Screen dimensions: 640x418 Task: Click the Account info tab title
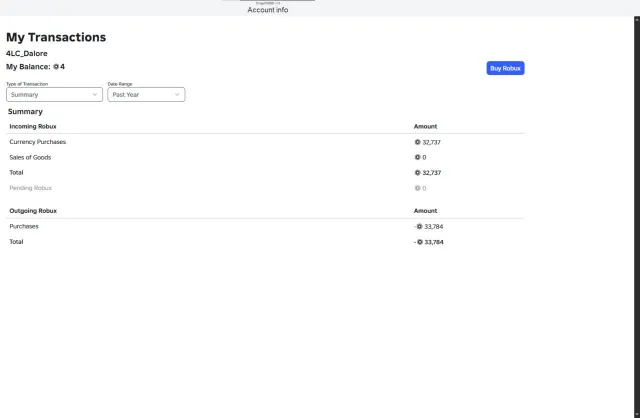[x=268, y=10]
